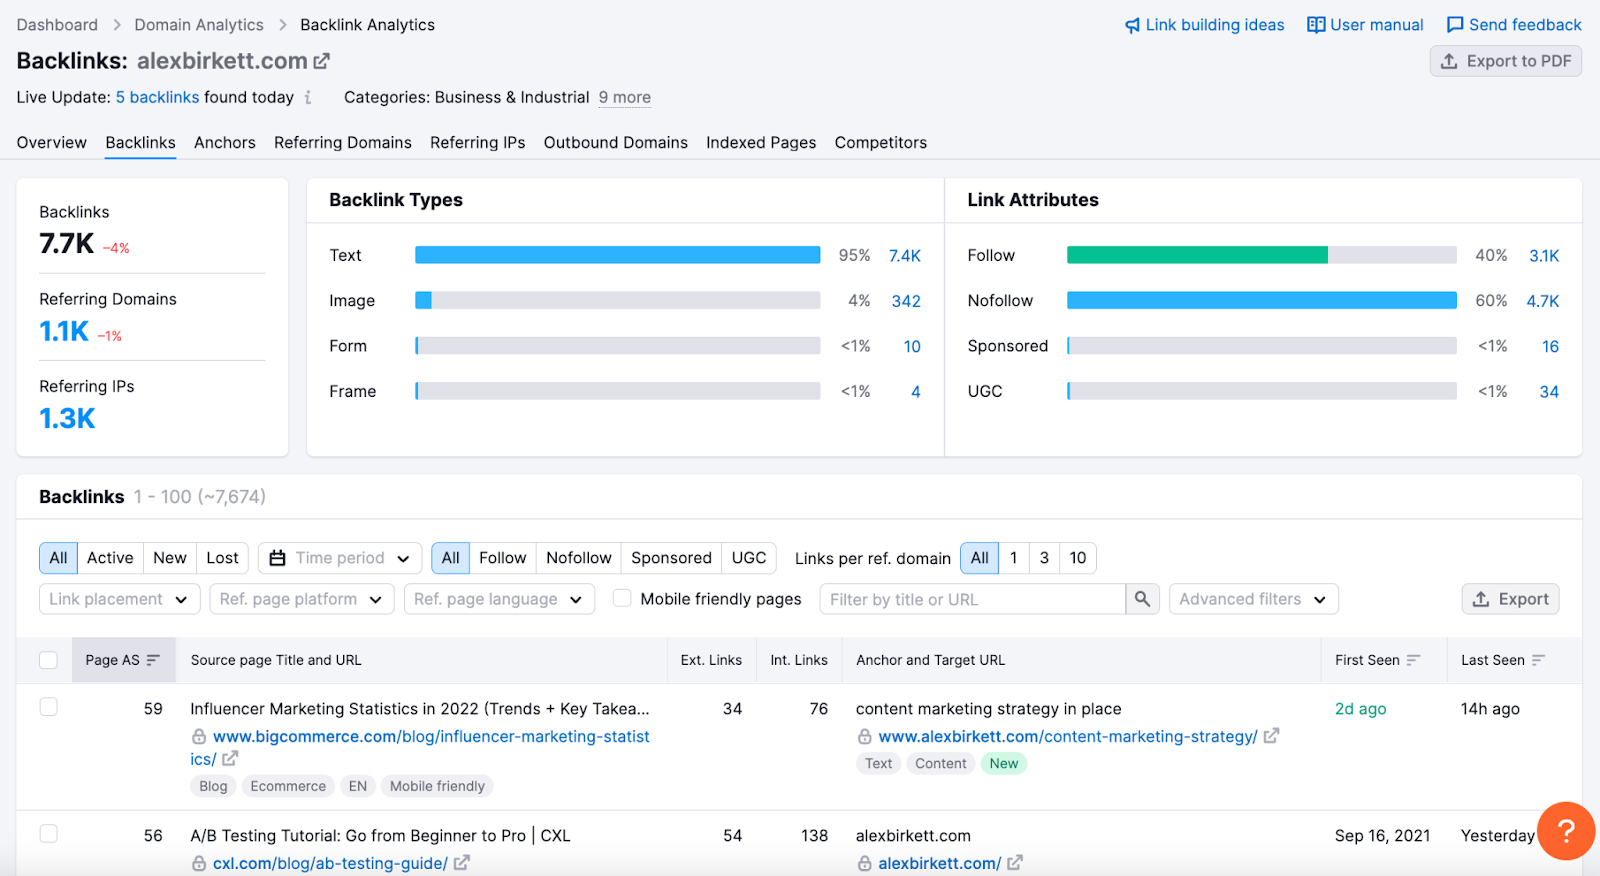This screenshot has width=1600, height=876.
Task: Expand the Link placement dropdown
Action: [x=118, y=599]
